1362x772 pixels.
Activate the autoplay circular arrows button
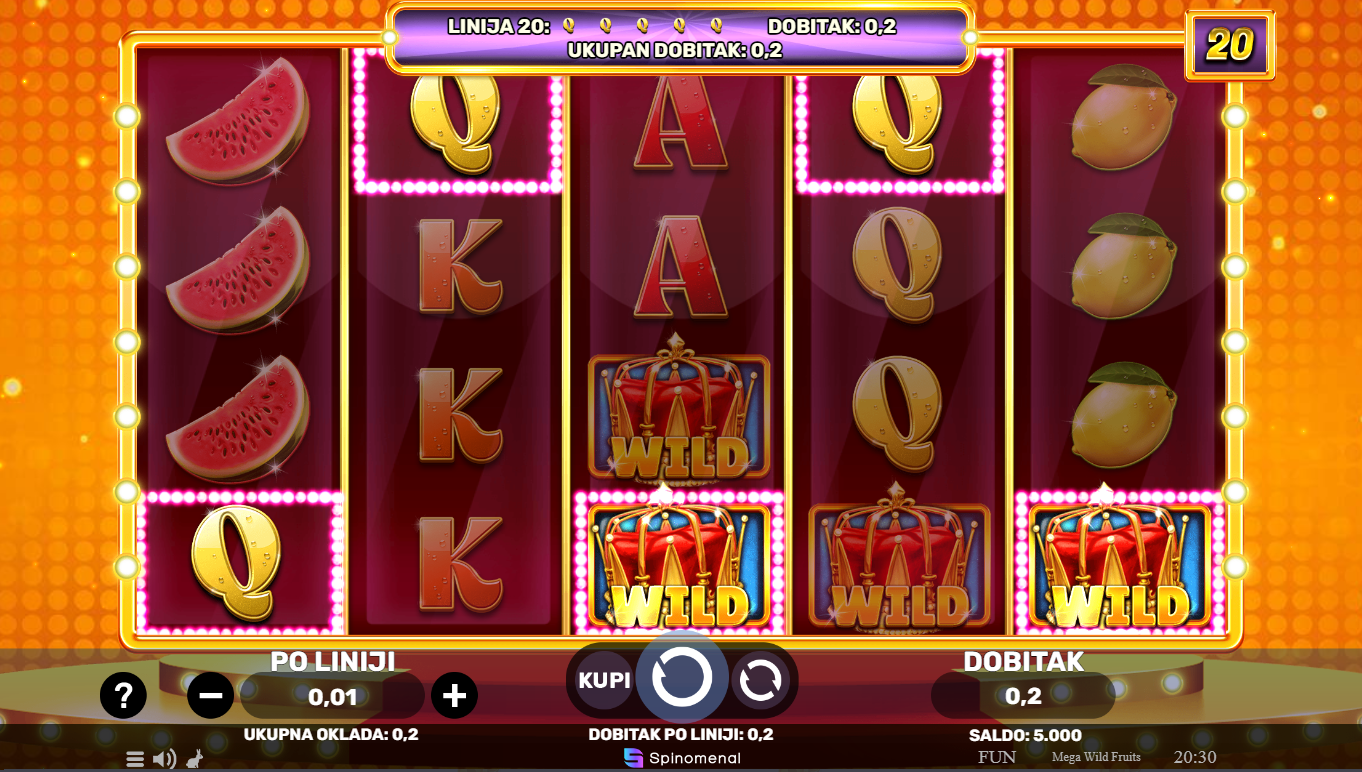coord(760,681)
